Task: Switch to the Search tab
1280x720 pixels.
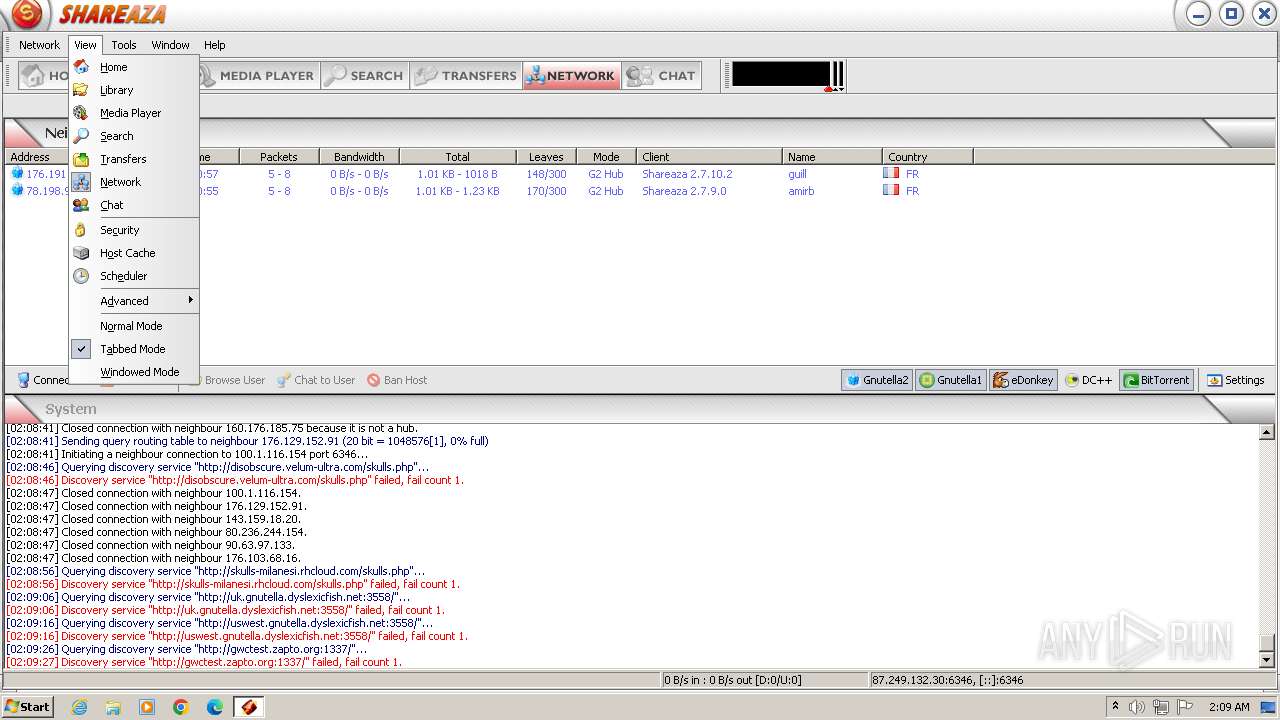Action: click(365, 76)
